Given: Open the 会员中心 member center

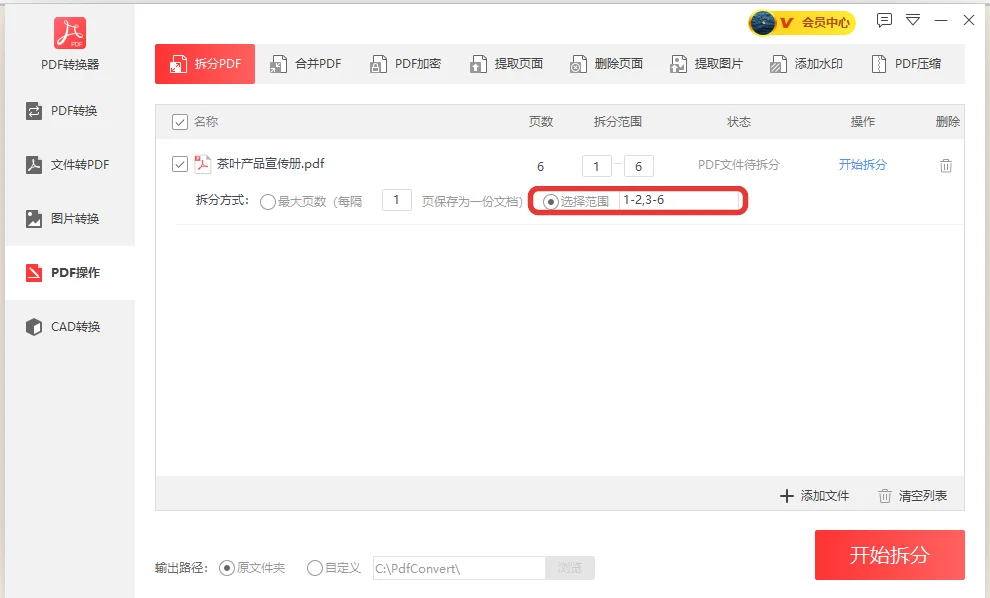Looking at the screenshot, I should [x=802, y=23].
